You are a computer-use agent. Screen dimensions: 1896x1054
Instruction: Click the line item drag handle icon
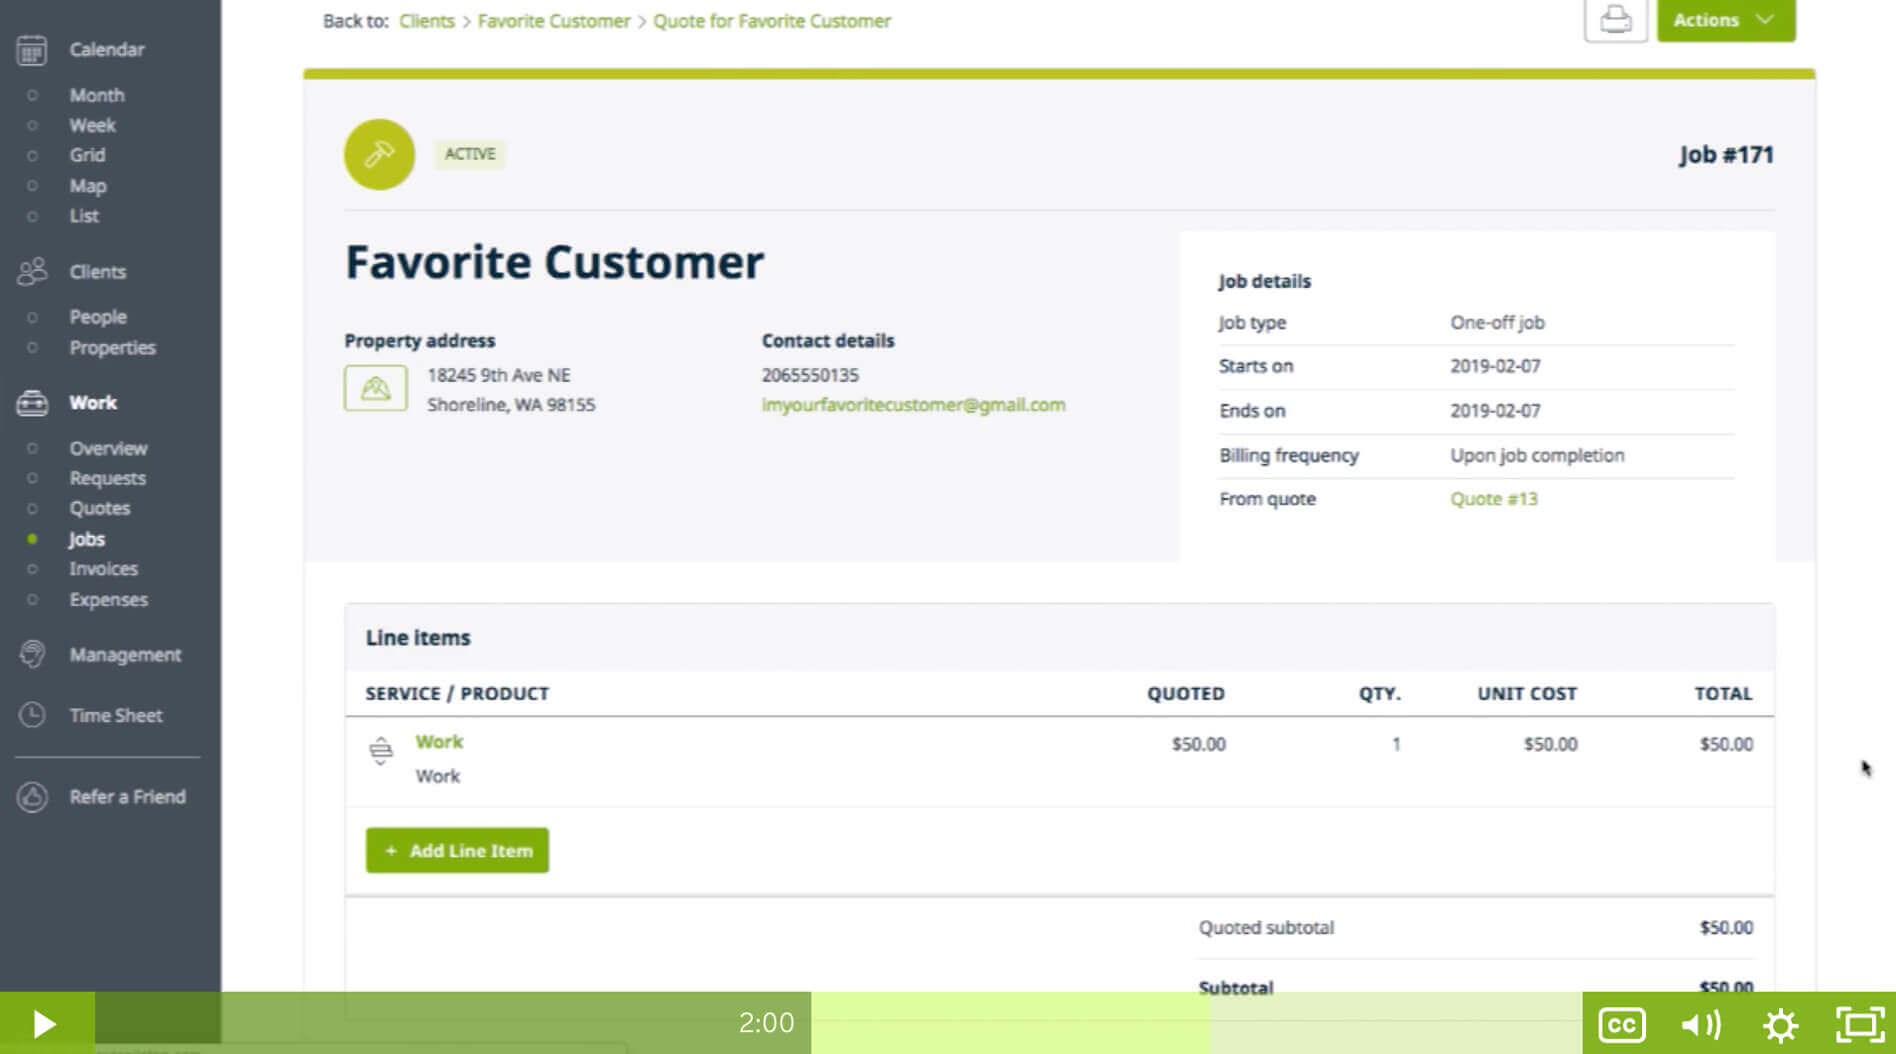pyautogui.click(x=381, y=751)
